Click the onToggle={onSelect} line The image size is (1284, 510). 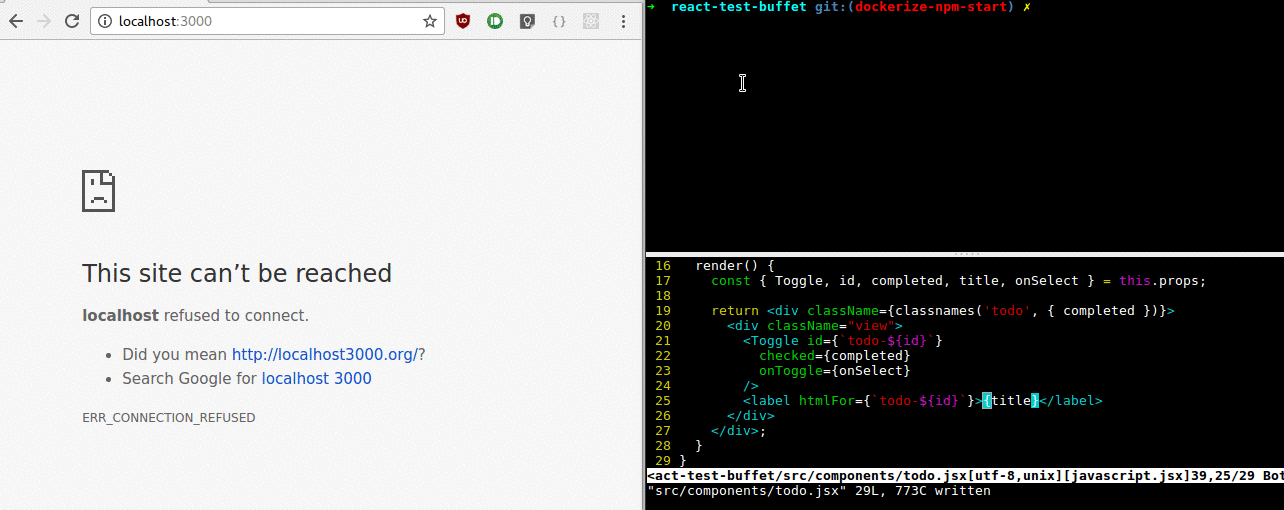[835, 371]
